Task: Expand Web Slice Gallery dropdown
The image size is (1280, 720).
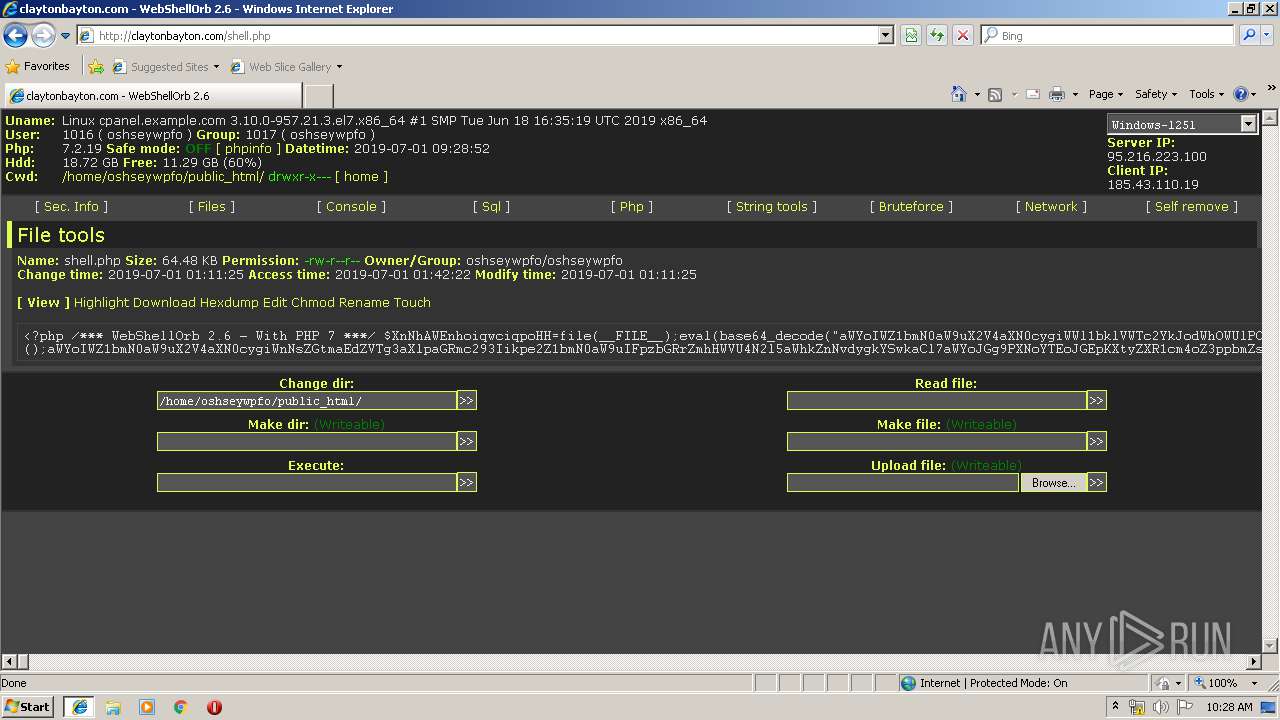Action: pos(339,67)
